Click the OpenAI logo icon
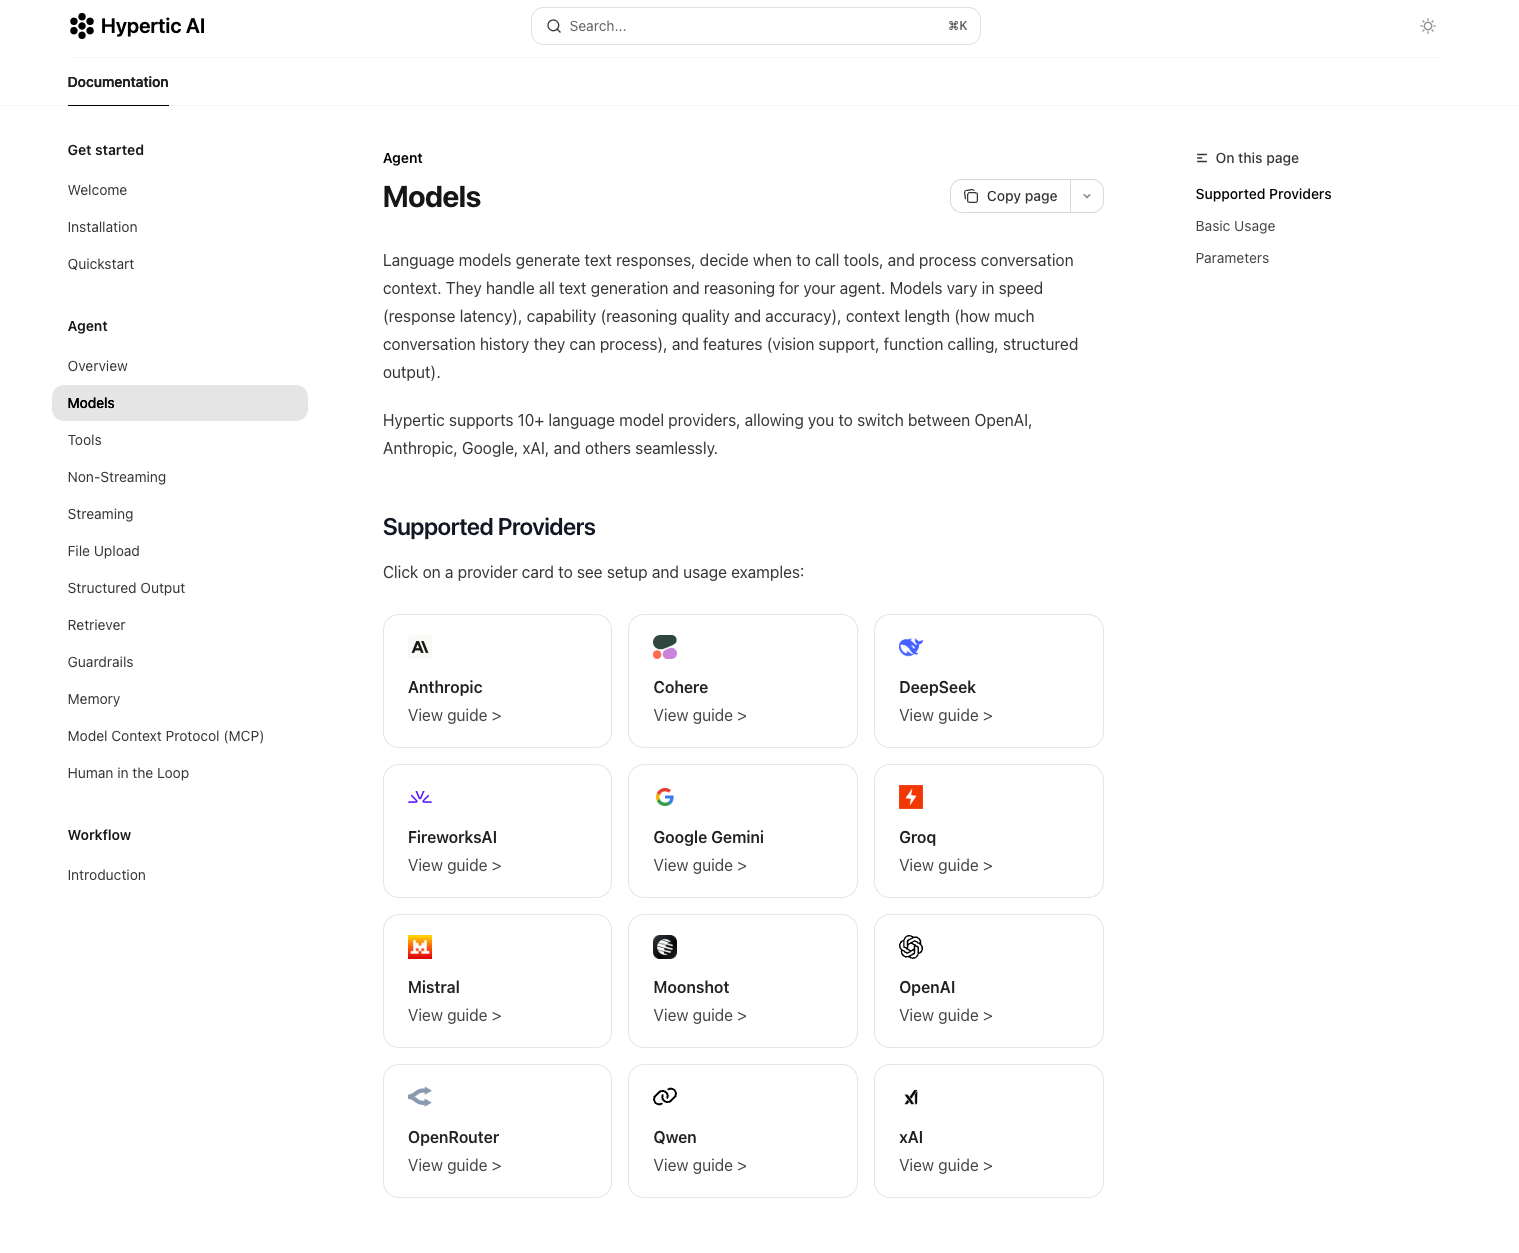Screen dimensions: 1519x1253 (911, 947)
